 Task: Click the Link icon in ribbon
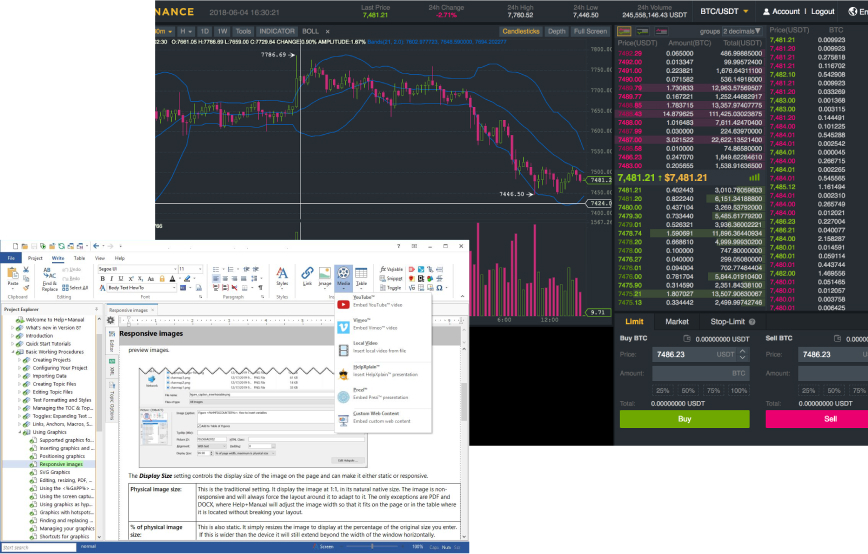pyautogui.click(x=307, y=275)
